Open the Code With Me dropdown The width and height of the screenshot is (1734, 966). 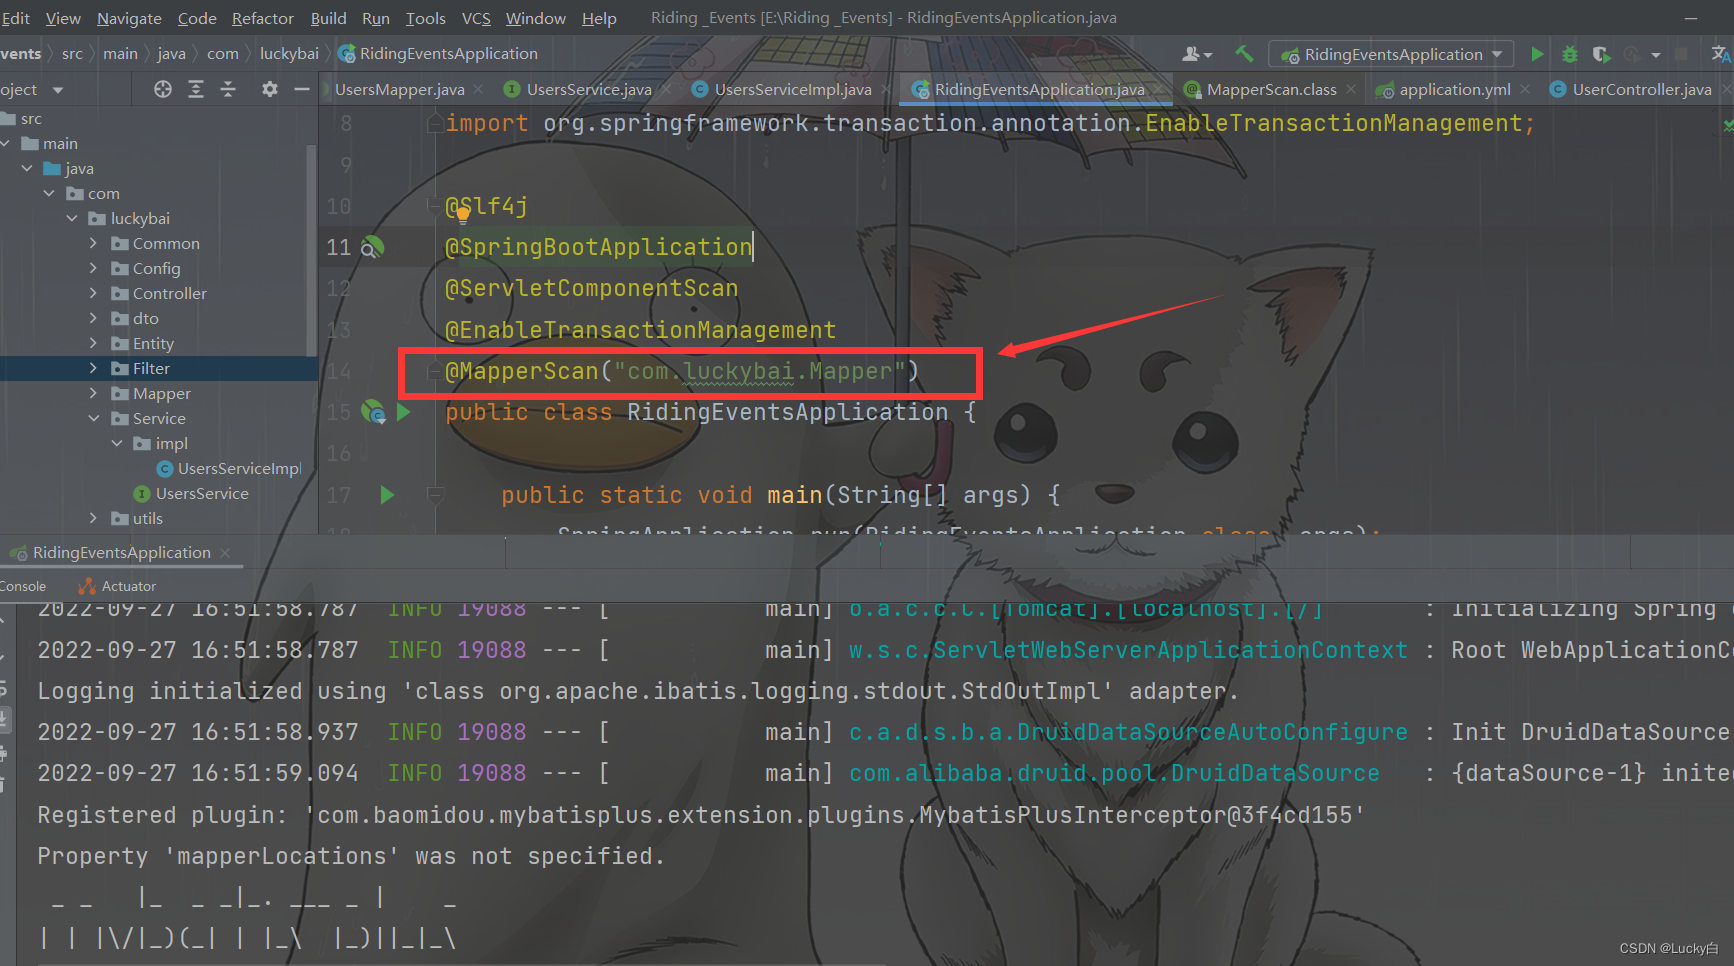(1197, 53)
